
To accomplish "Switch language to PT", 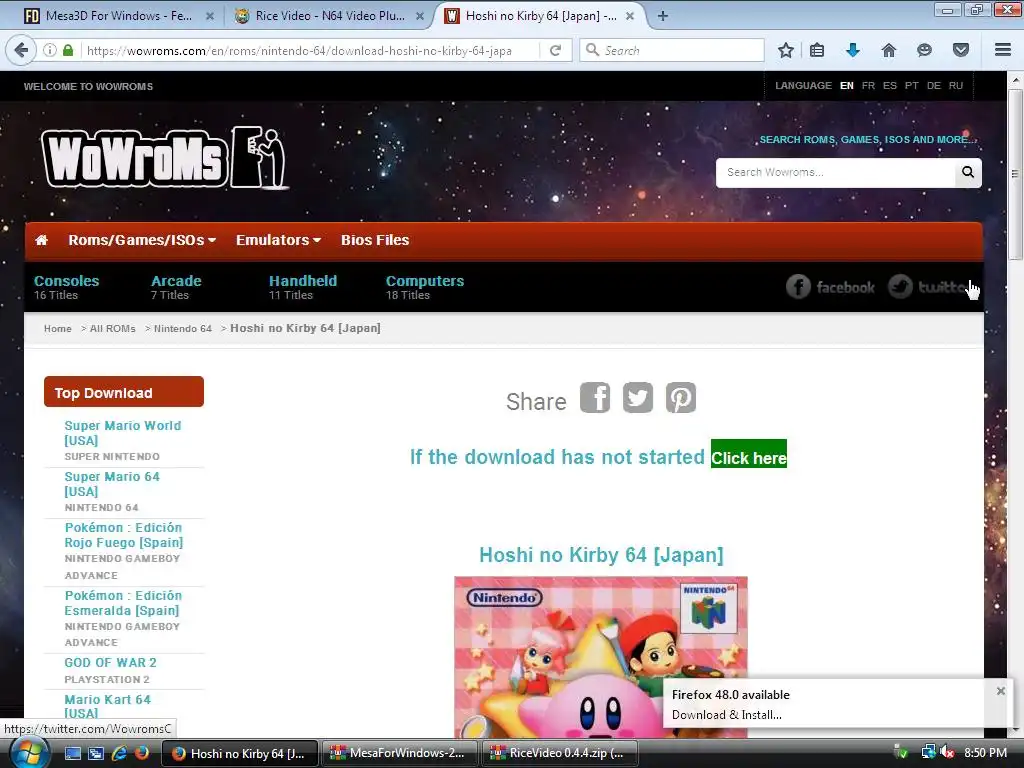I will coord(912,86).
